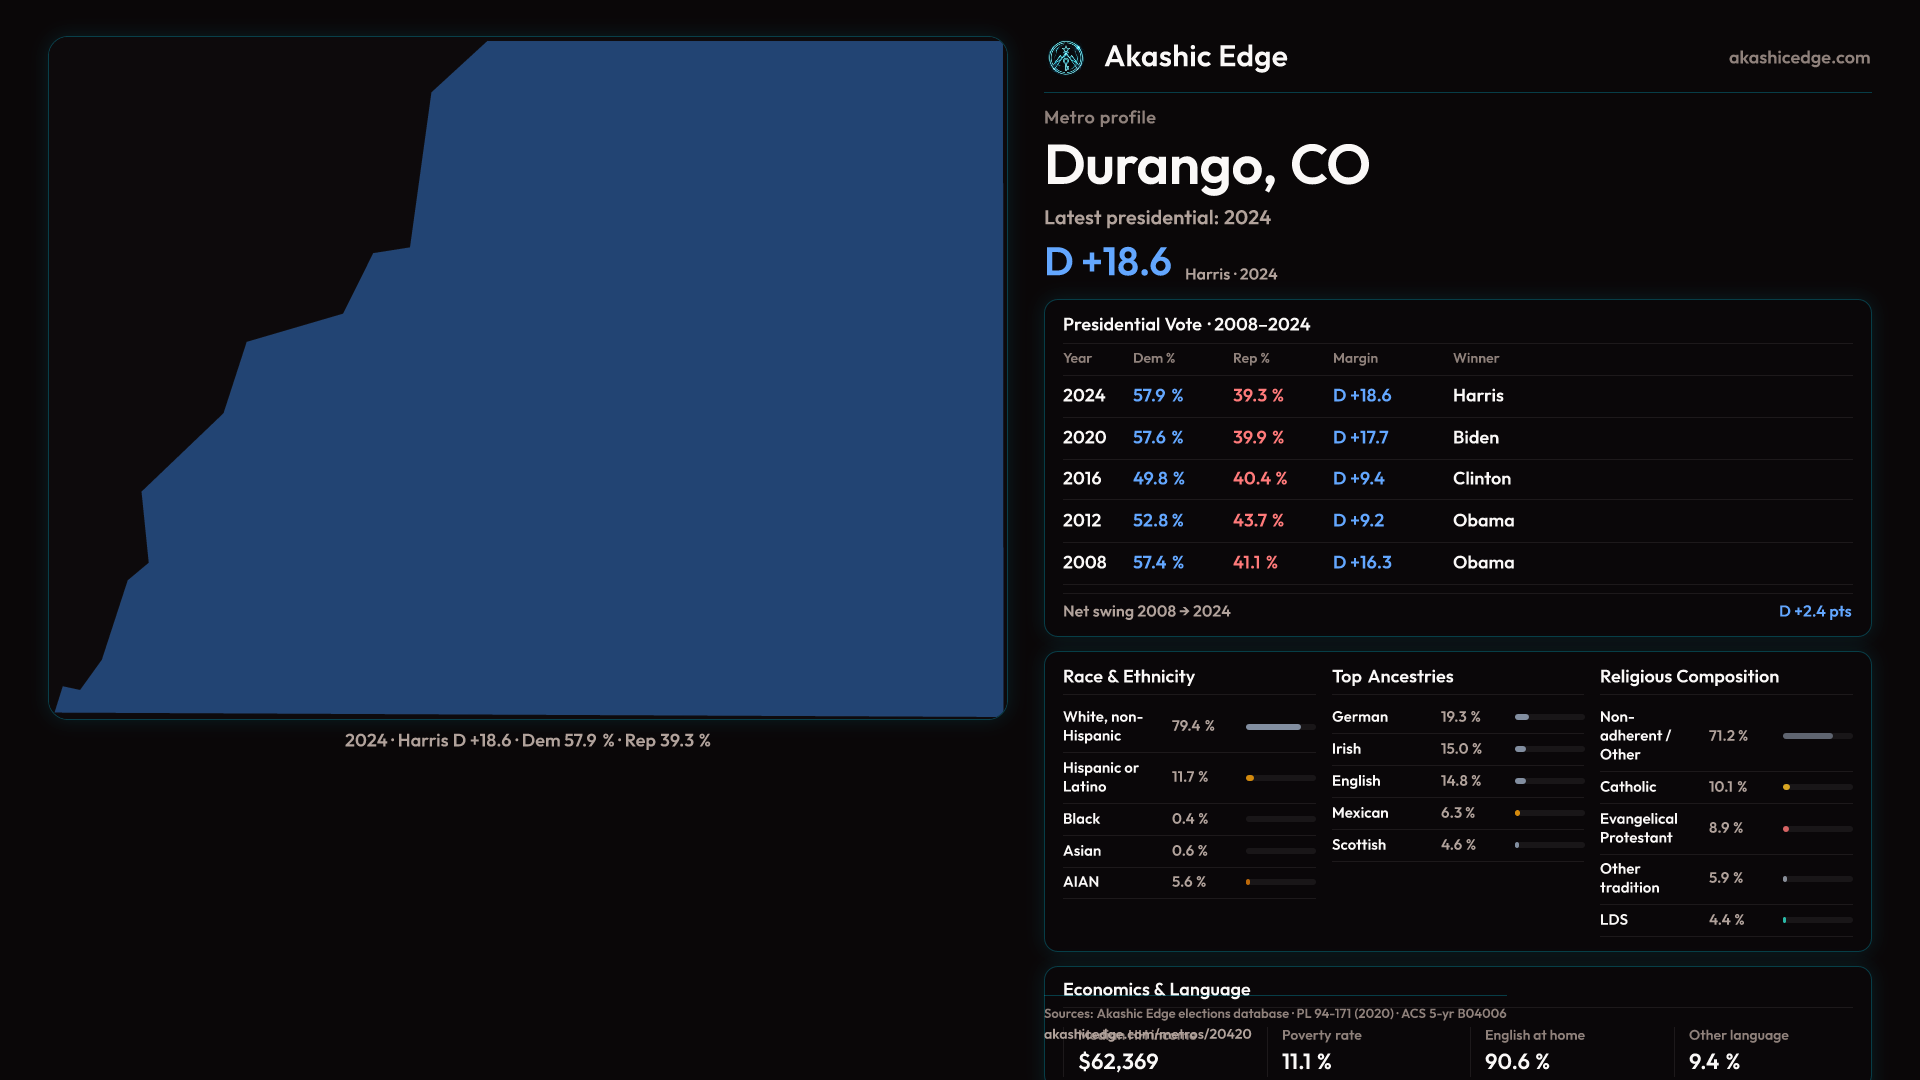
Task: Click the German ancestry bar
Action: pyautogui.click(x=1522, y=717)
